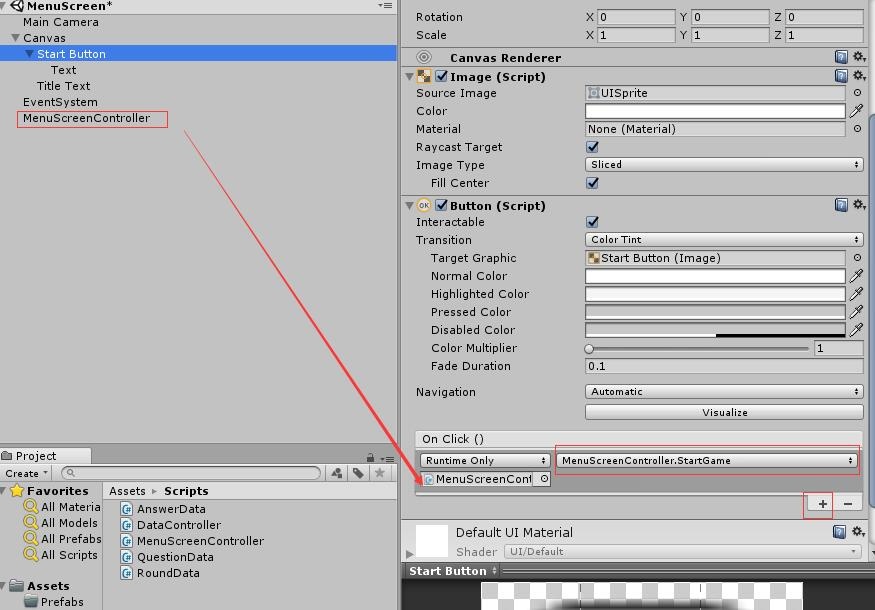Toggle Button (Script) component enabled checkbox
Viewport: 875px width, 610px height.
click(x=441, y=205)
